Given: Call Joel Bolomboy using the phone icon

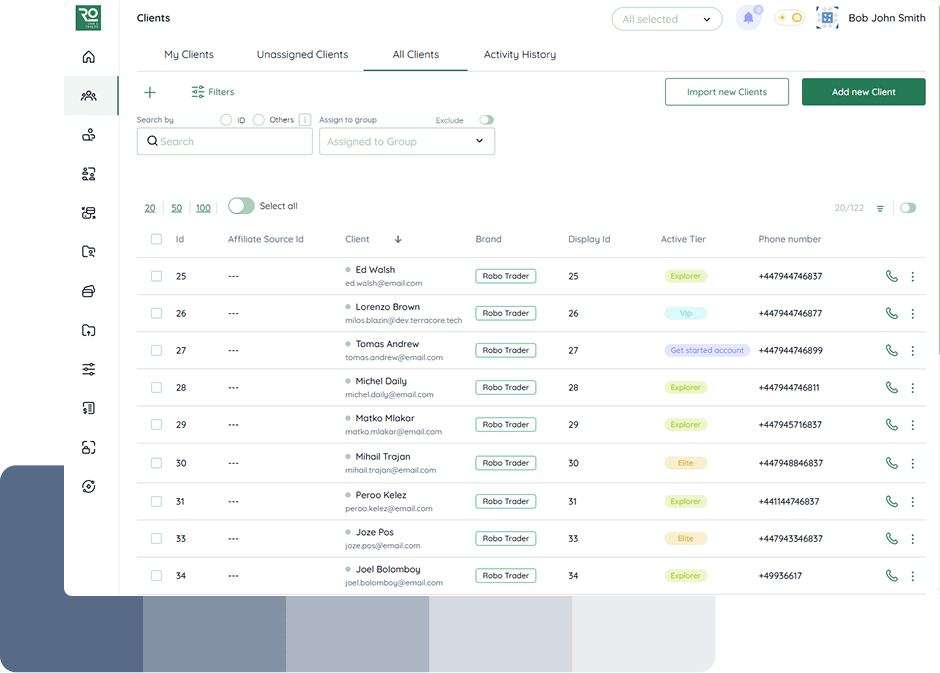Looking at the screenshot, I should [x=891, y=576].
